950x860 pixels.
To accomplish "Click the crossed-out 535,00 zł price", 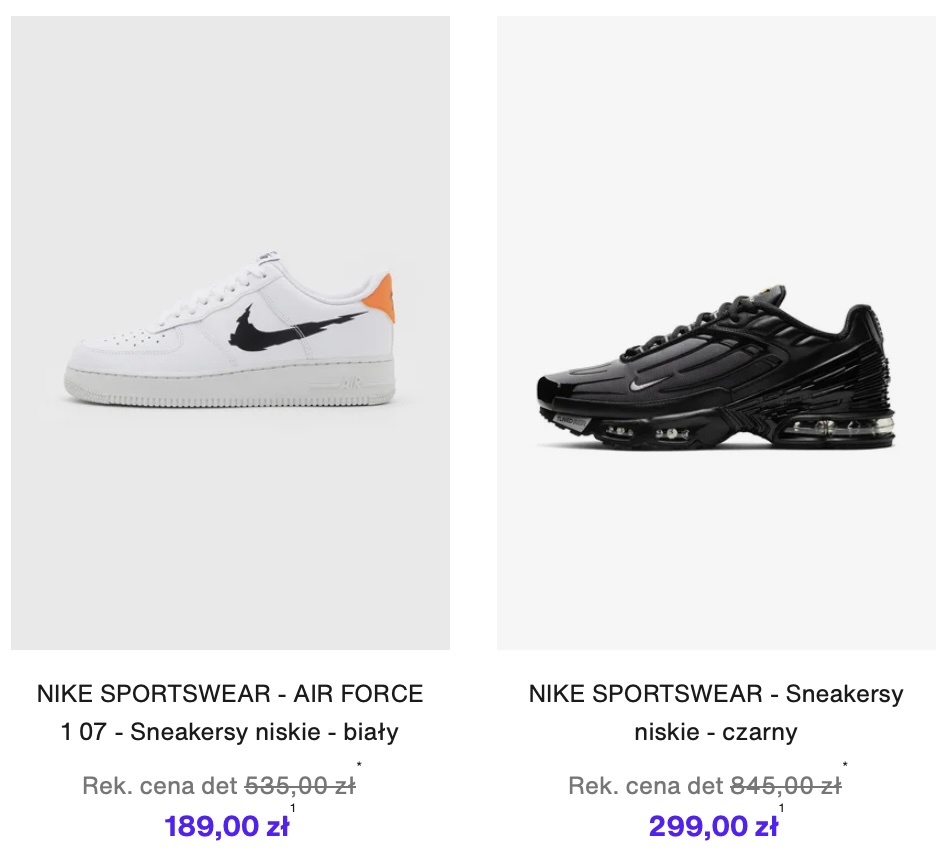I will [300, 786].
